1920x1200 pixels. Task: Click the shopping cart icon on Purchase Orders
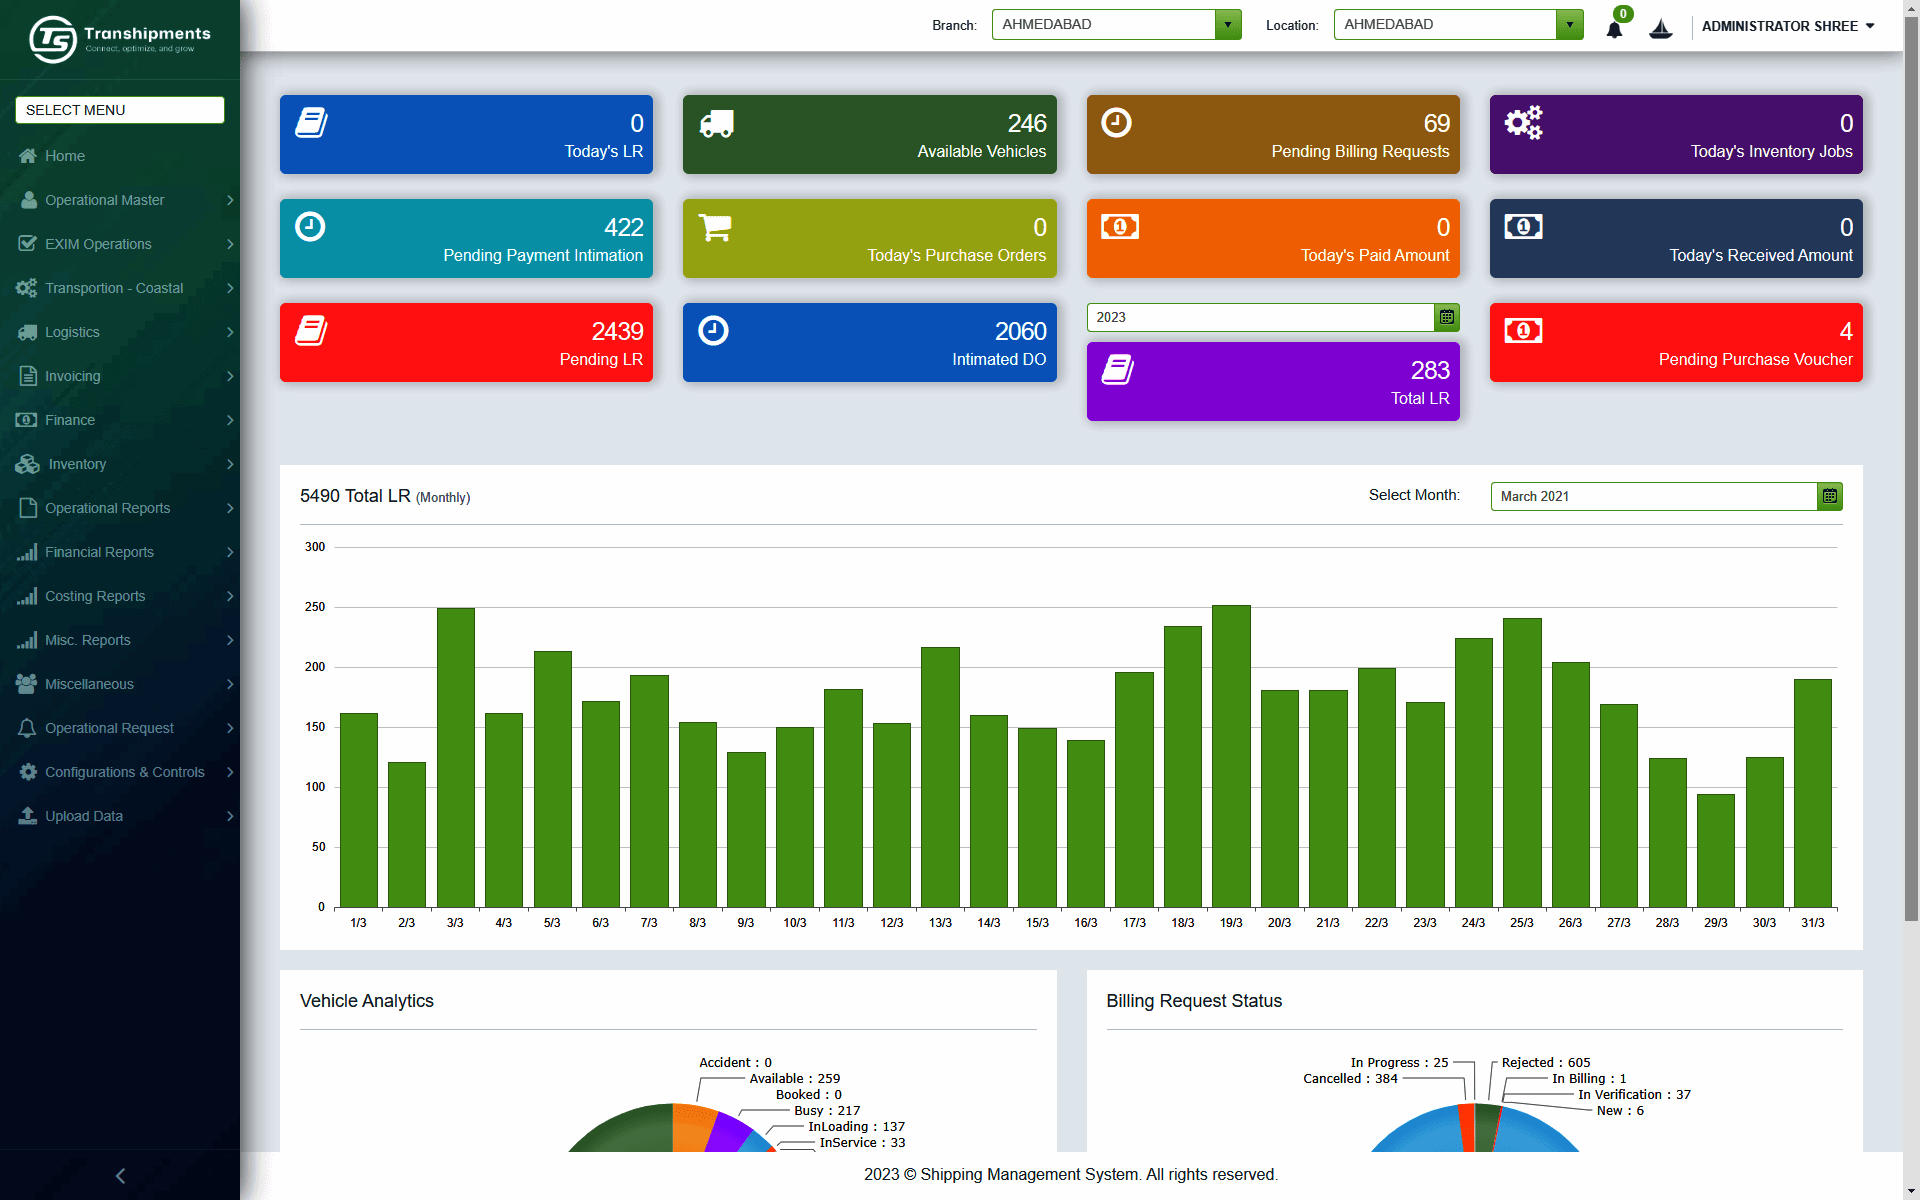pos(715,227)
